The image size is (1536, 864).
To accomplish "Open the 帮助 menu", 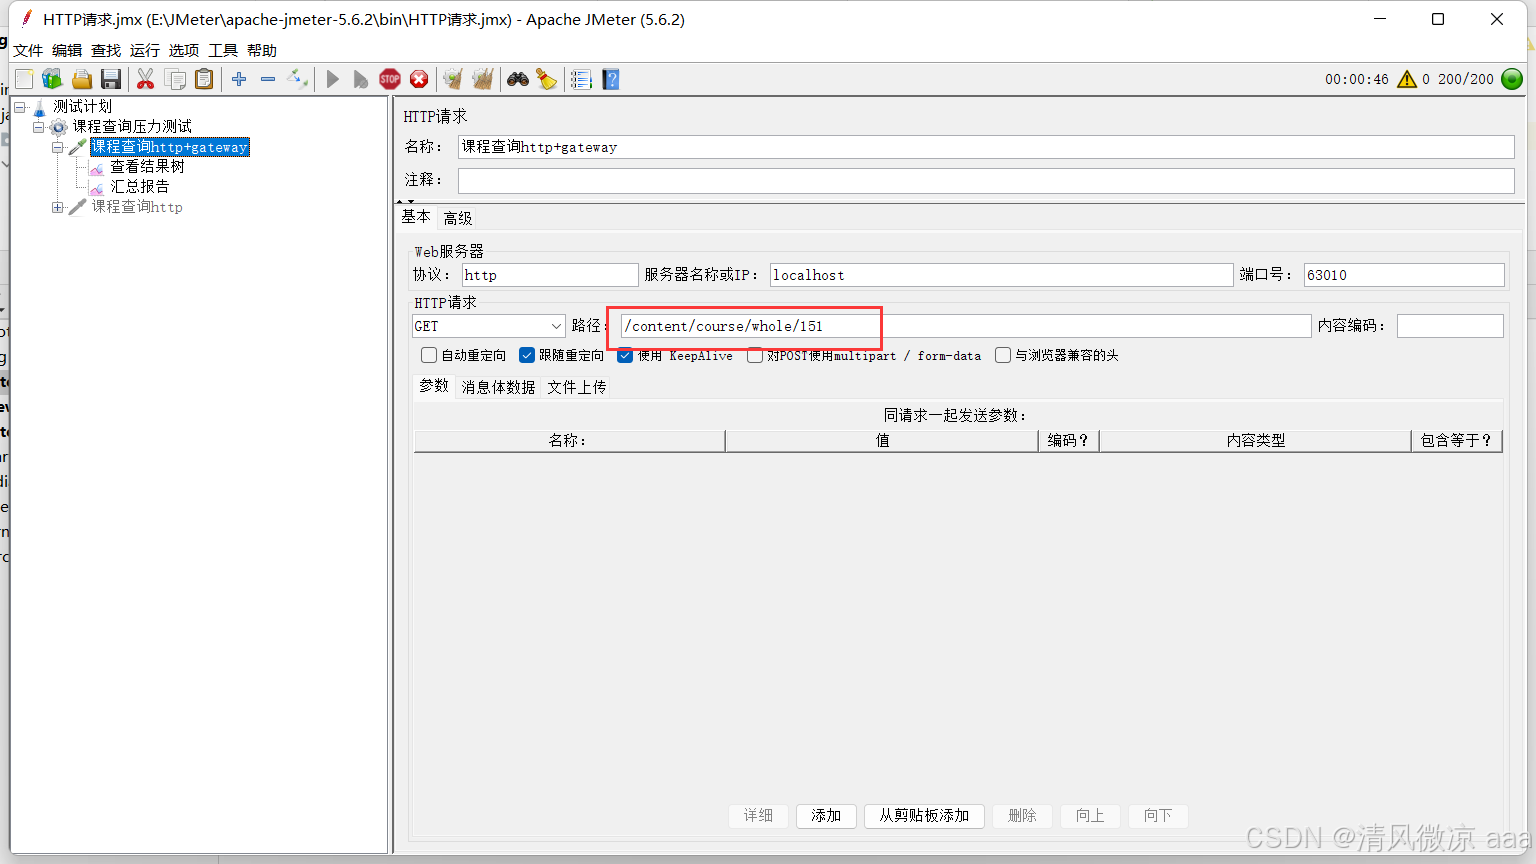I will pos(262,51).
